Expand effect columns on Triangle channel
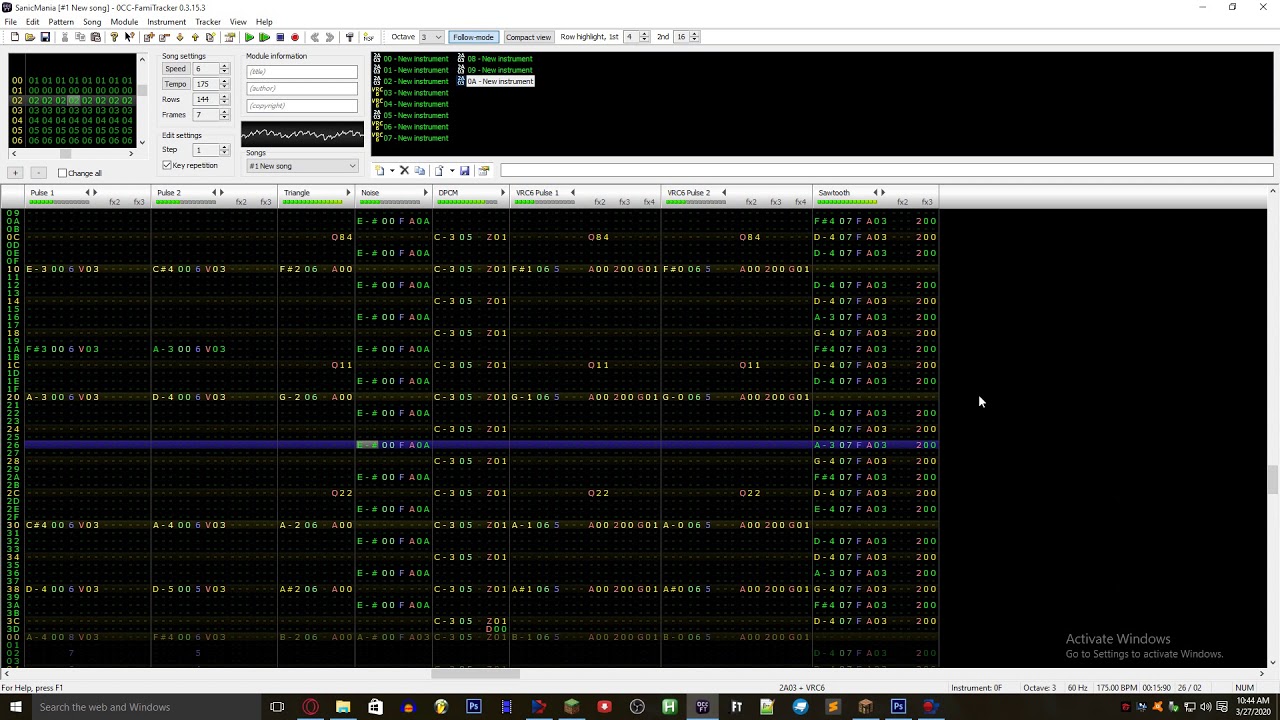Viewport: 1280px width, 720px height. tap(348, 193)
